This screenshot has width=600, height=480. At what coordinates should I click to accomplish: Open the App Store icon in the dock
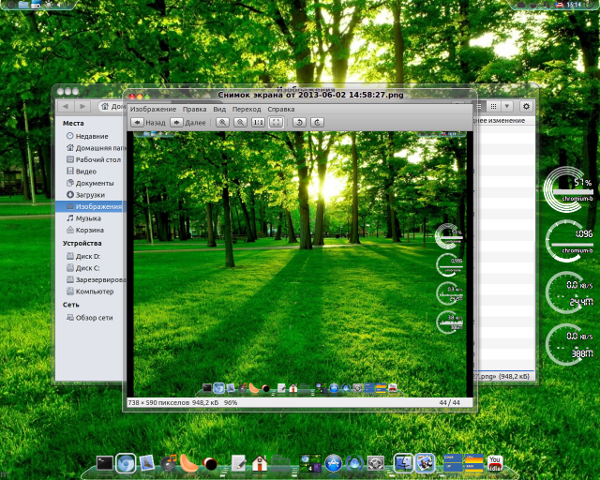pos(333,463)
